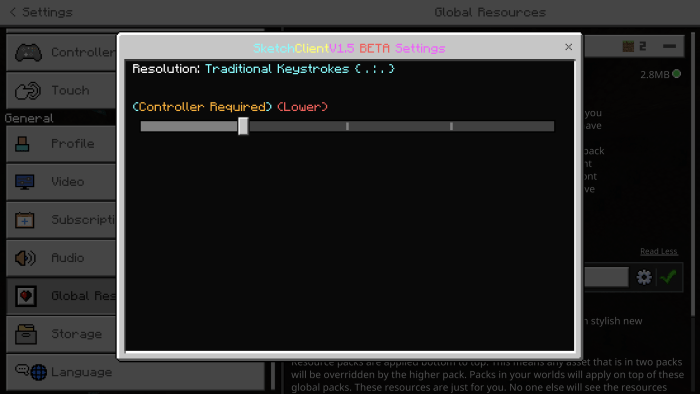The image size is (700, 394).
Task: Click the second tick mark on Resolution slider
Action: coord(347,126)
